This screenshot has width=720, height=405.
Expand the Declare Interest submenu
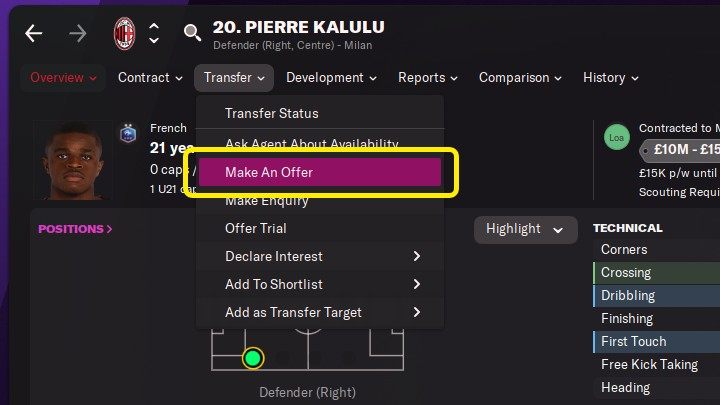pyautogui.click(x=322, y=256)
